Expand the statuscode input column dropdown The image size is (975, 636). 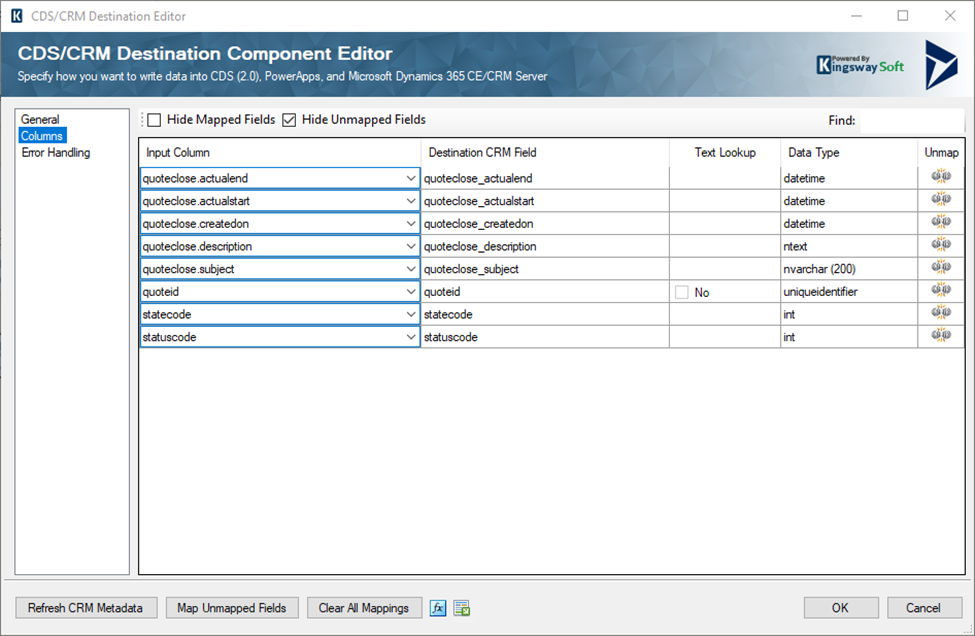click(x=410, y=338)
